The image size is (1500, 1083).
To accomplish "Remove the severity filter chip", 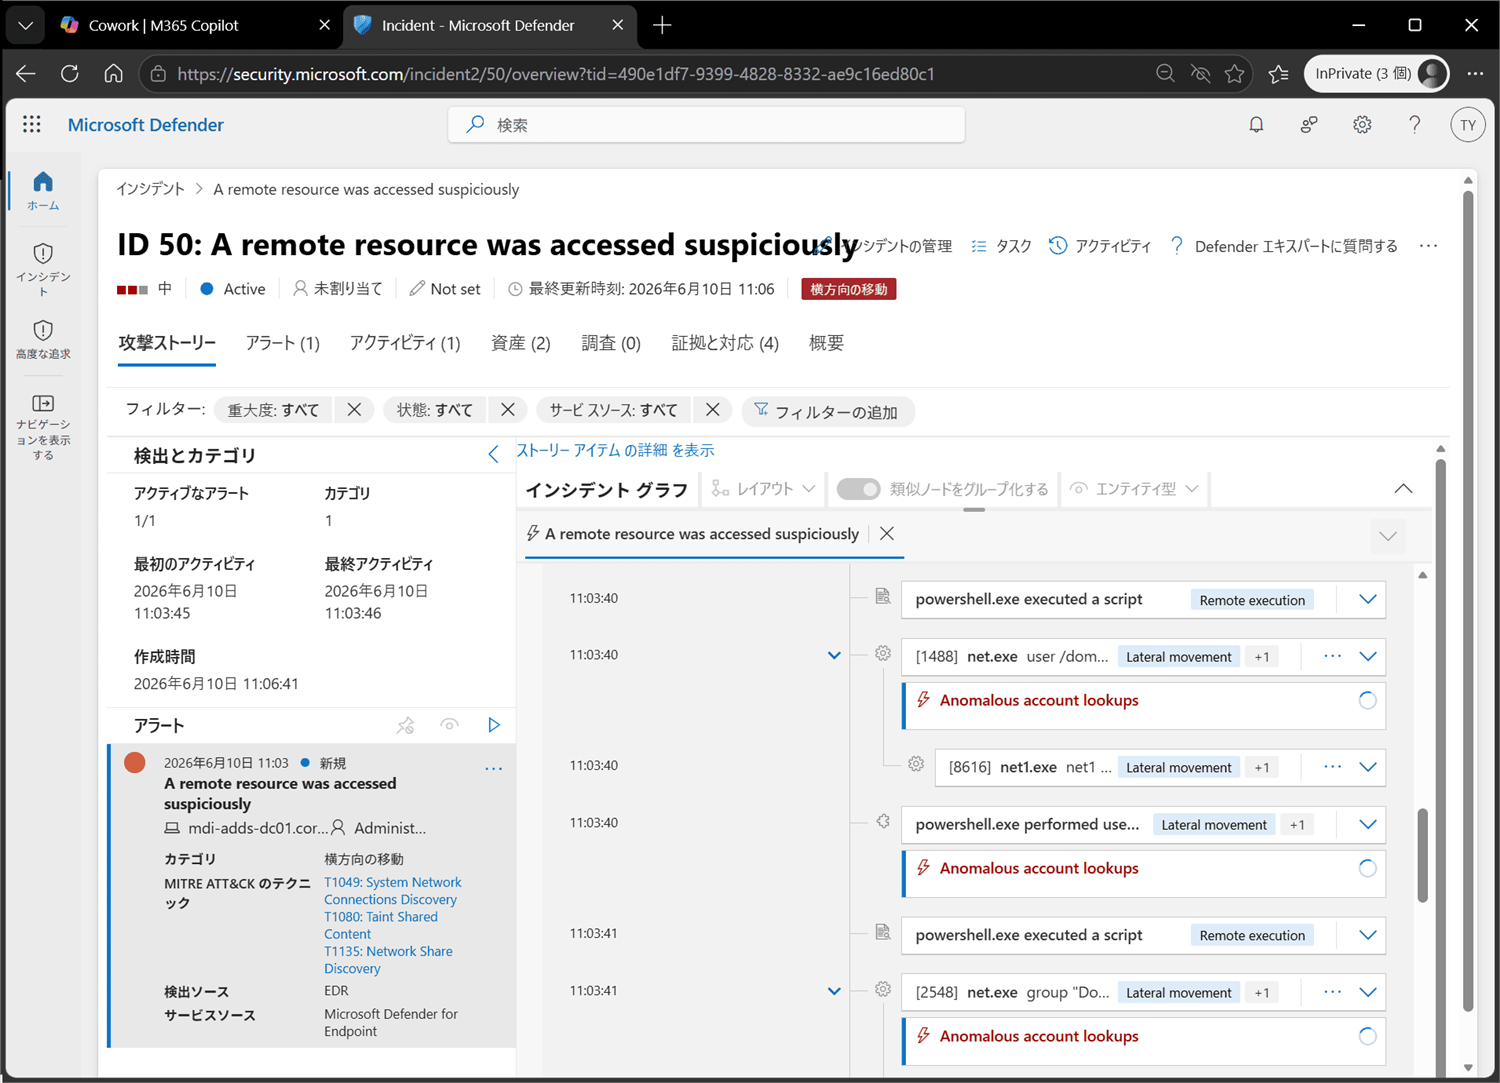I will (x=354, y=410).
